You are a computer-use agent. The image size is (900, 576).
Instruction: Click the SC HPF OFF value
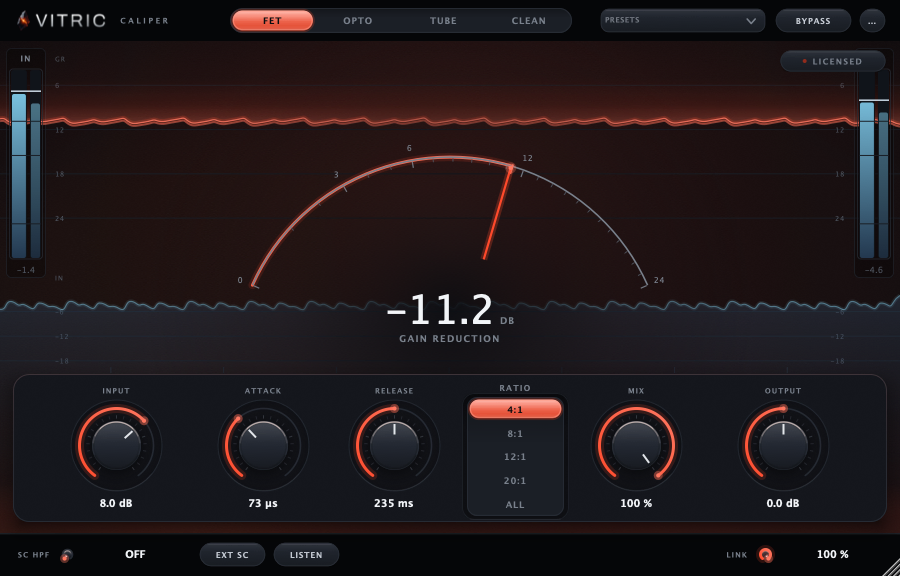pos(135,554)
